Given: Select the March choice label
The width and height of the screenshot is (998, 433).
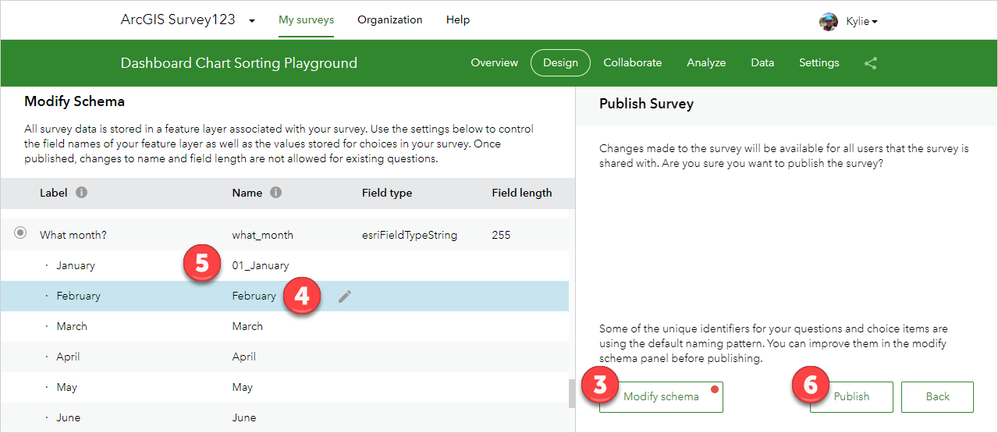Looking at the screenshot, I should 72,326.
